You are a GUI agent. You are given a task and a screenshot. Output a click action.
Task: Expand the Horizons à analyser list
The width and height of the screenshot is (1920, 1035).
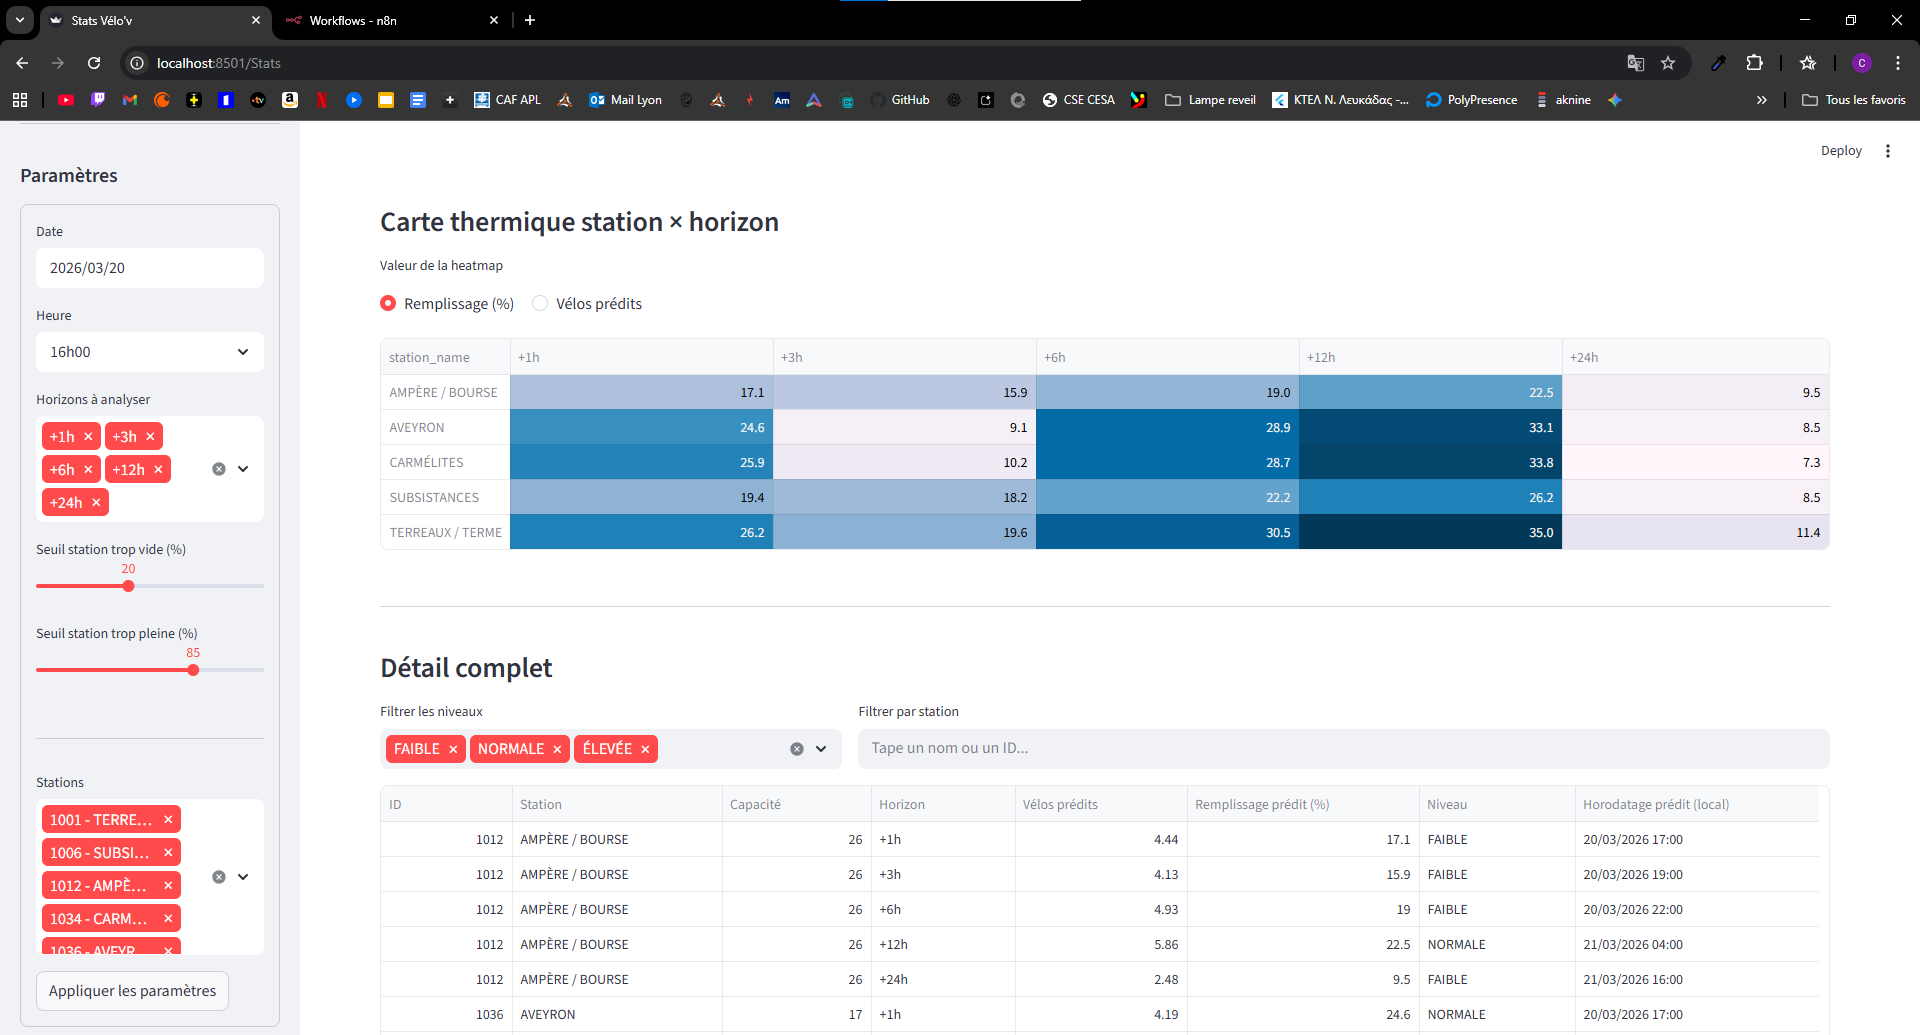click(x=243, y=469)
